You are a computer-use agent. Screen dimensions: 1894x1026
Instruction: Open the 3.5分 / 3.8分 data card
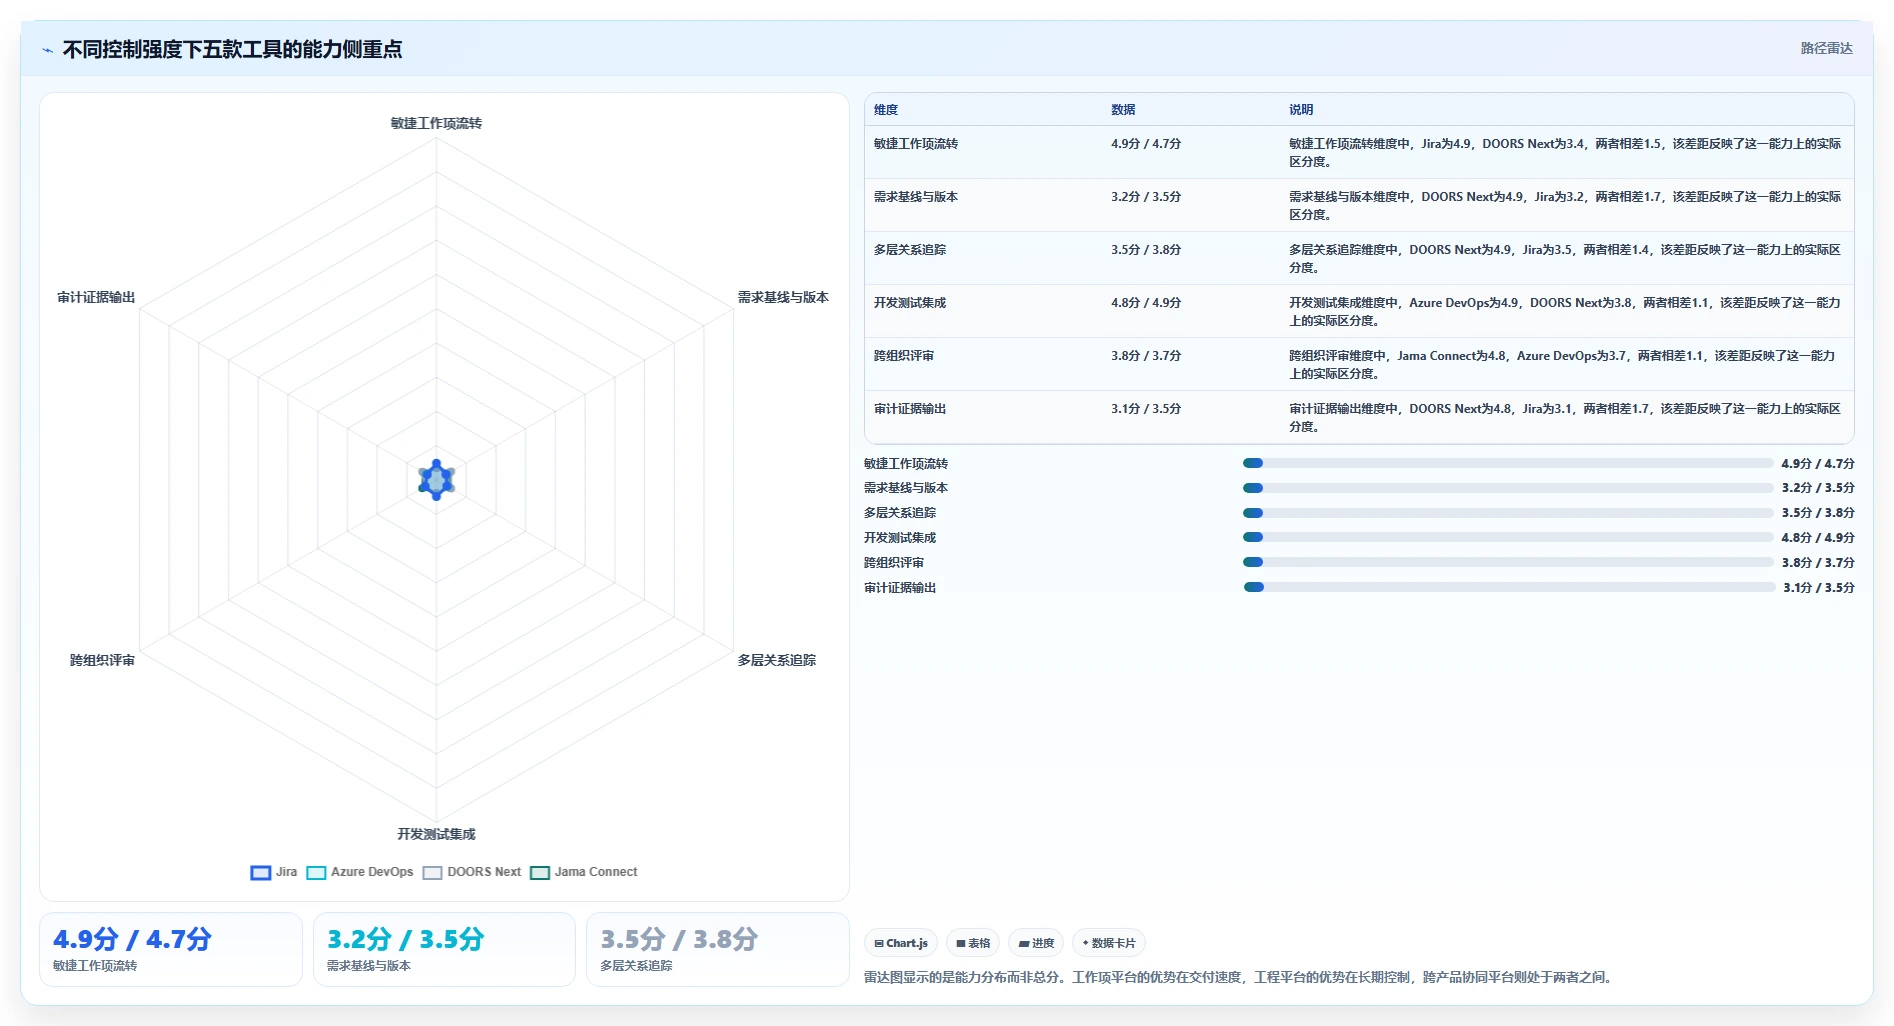click(x=717, y=949)
